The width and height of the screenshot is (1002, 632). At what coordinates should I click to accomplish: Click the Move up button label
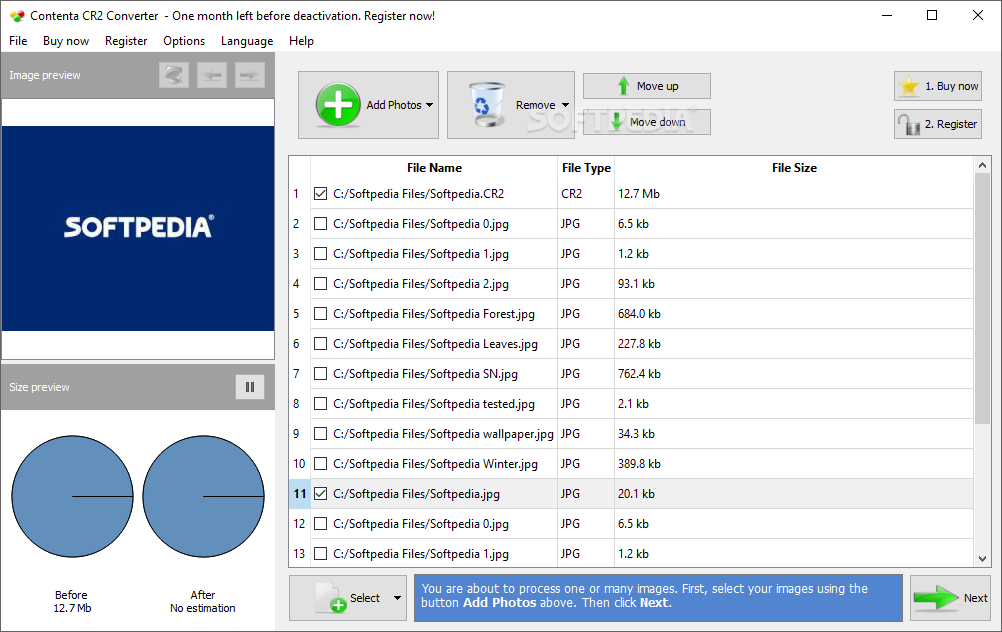click(658, 86)
